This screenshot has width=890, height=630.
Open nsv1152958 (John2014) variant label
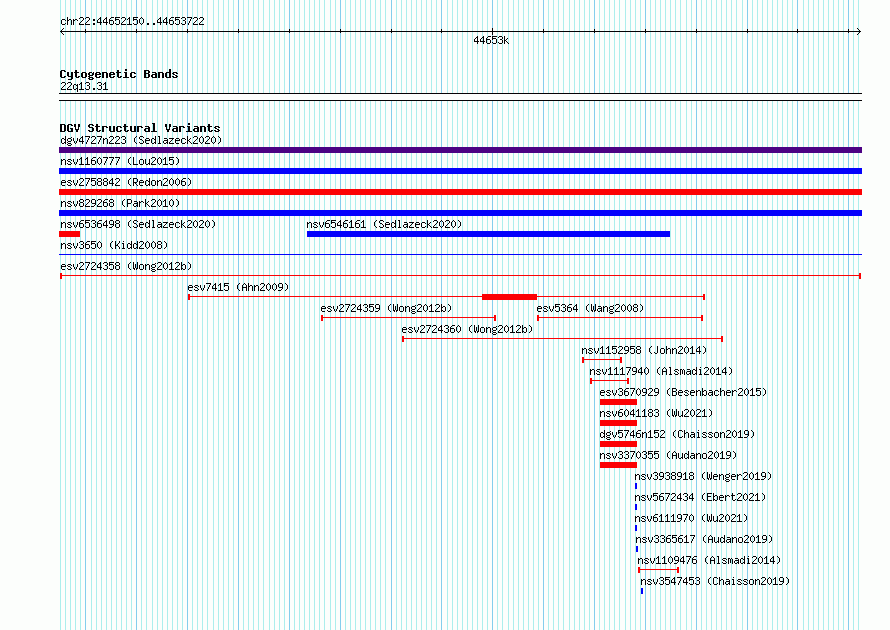(x=644, y=350)
